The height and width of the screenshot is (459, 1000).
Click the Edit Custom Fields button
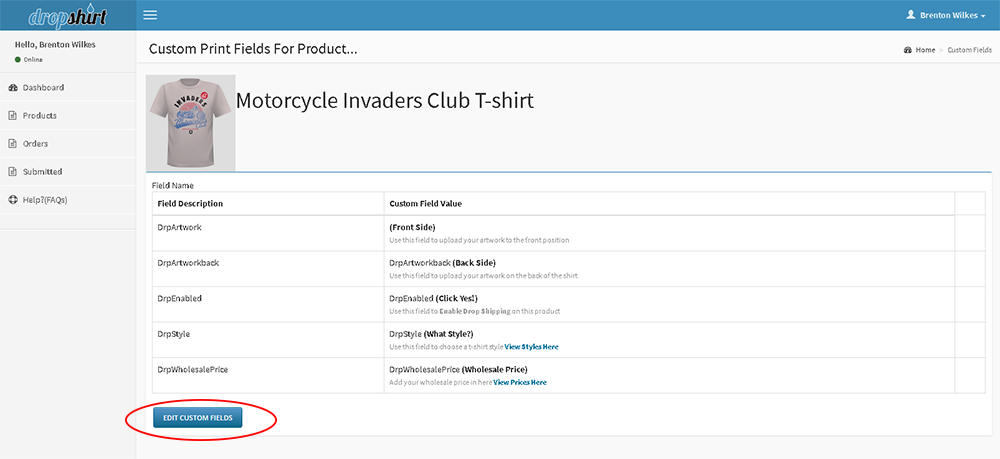tap(198, 418)
